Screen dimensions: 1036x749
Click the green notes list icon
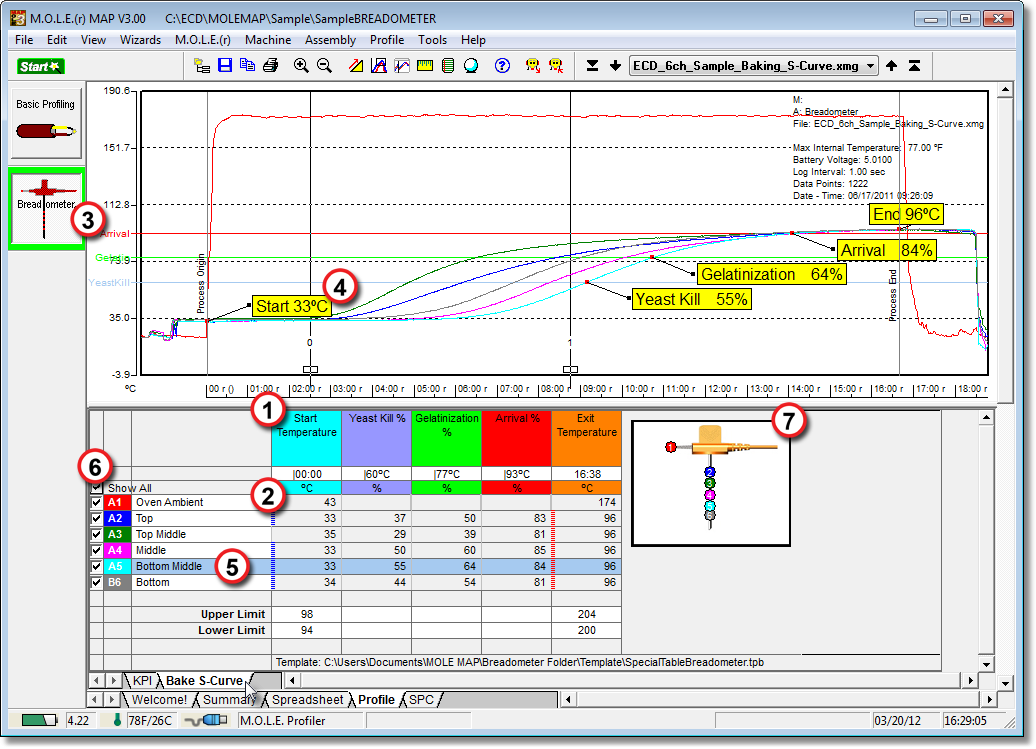(448, 65)
